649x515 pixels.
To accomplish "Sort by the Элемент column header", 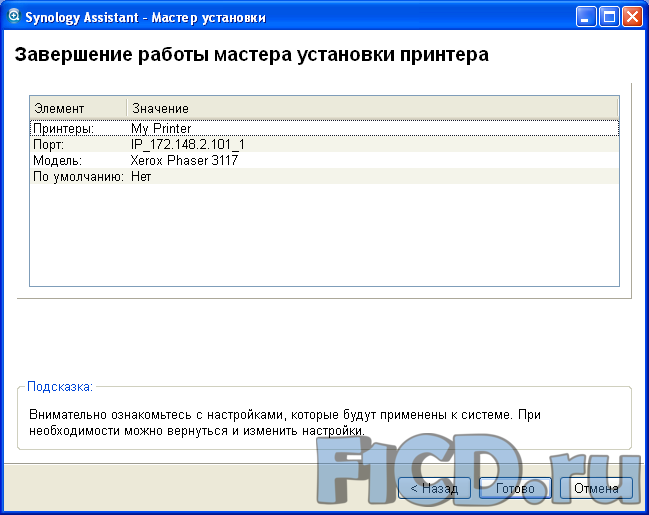I will pos(78,108).
